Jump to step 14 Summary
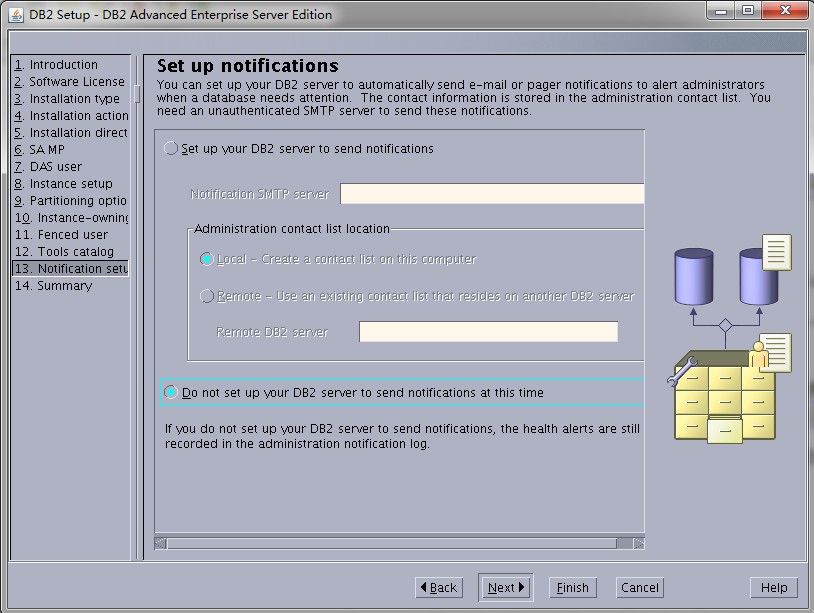The image size is (814, 613). [53, 285]
